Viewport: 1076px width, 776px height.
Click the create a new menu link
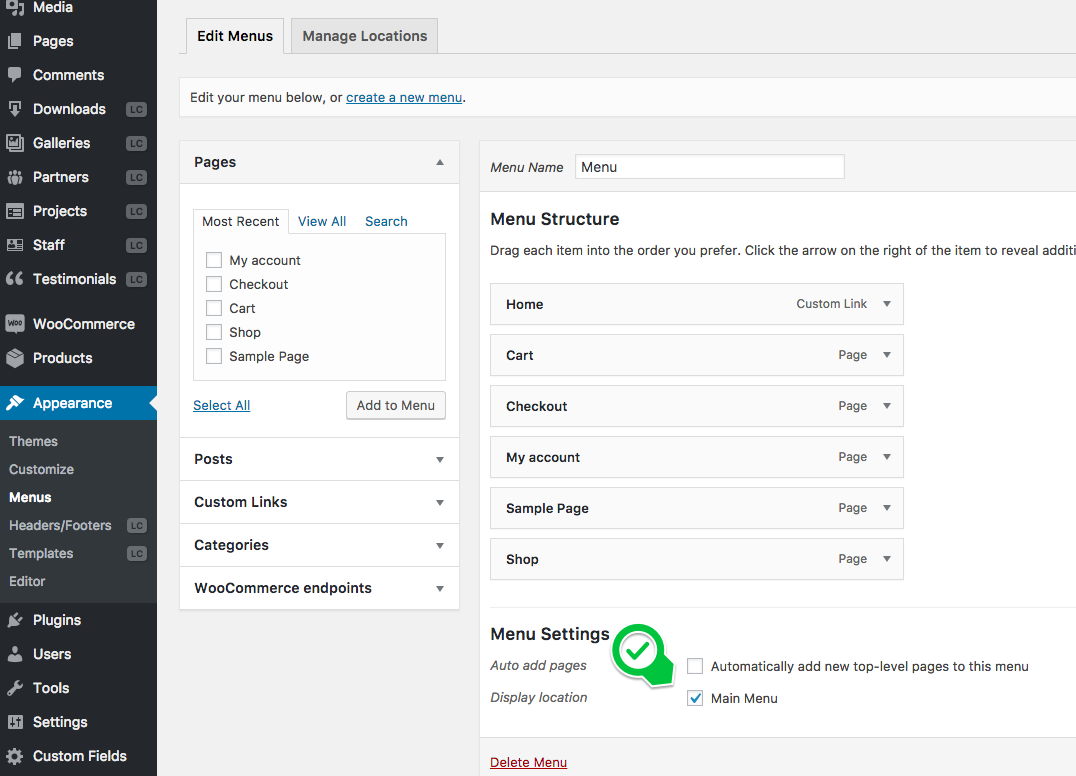(x=404, y=97)
